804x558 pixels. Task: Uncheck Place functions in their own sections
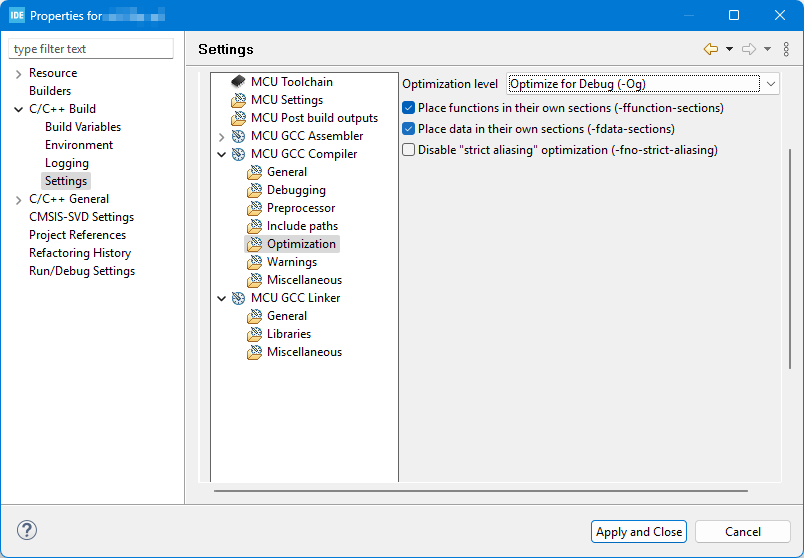point(408,108)
